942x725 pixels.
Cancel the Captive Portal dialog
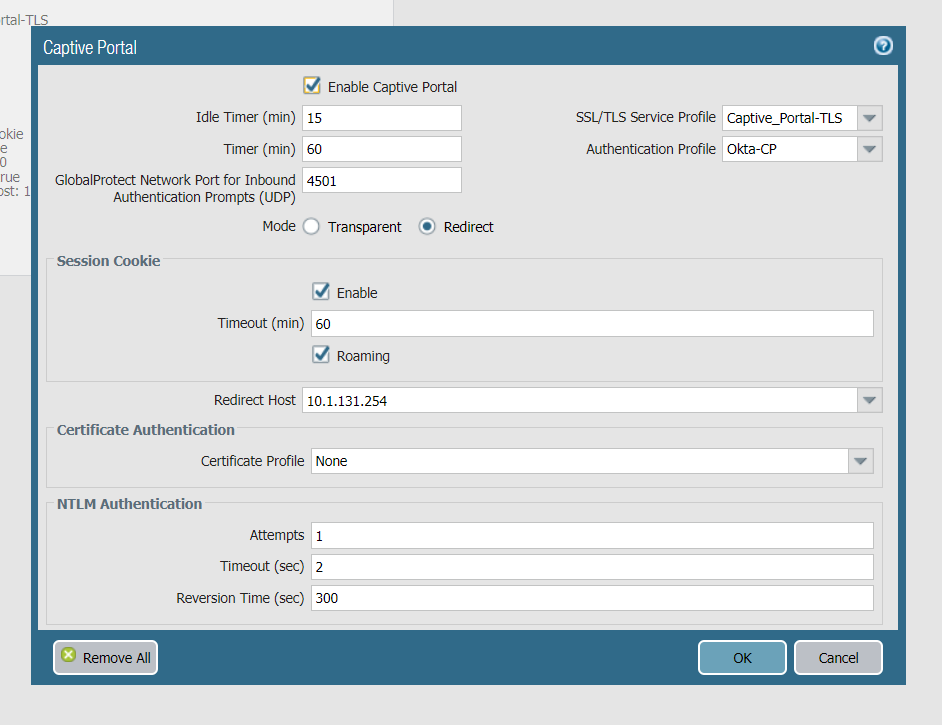(838, 657)
